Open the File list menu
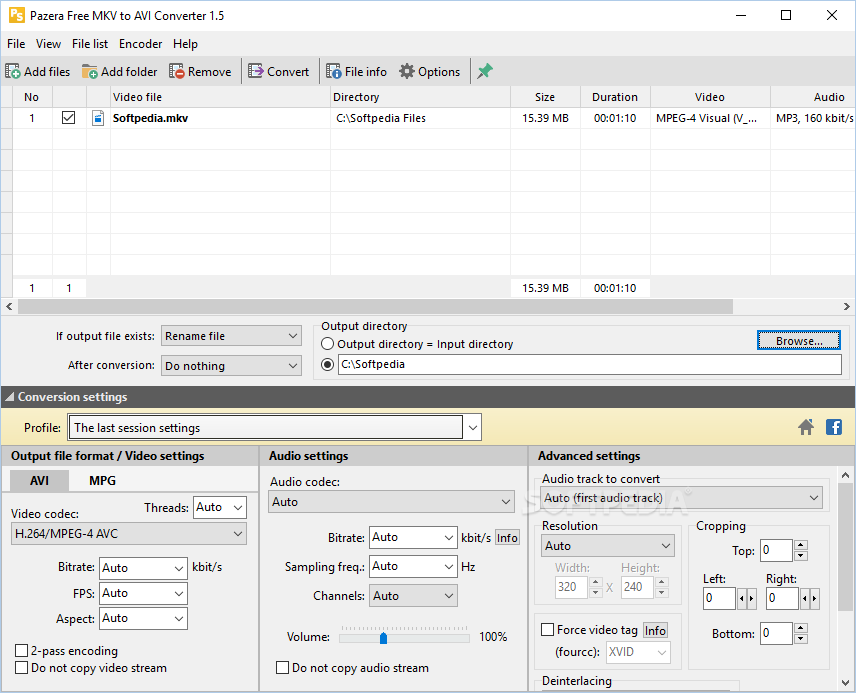The width and height of the screenshot is (856, 693). click(x=90, y=44)
